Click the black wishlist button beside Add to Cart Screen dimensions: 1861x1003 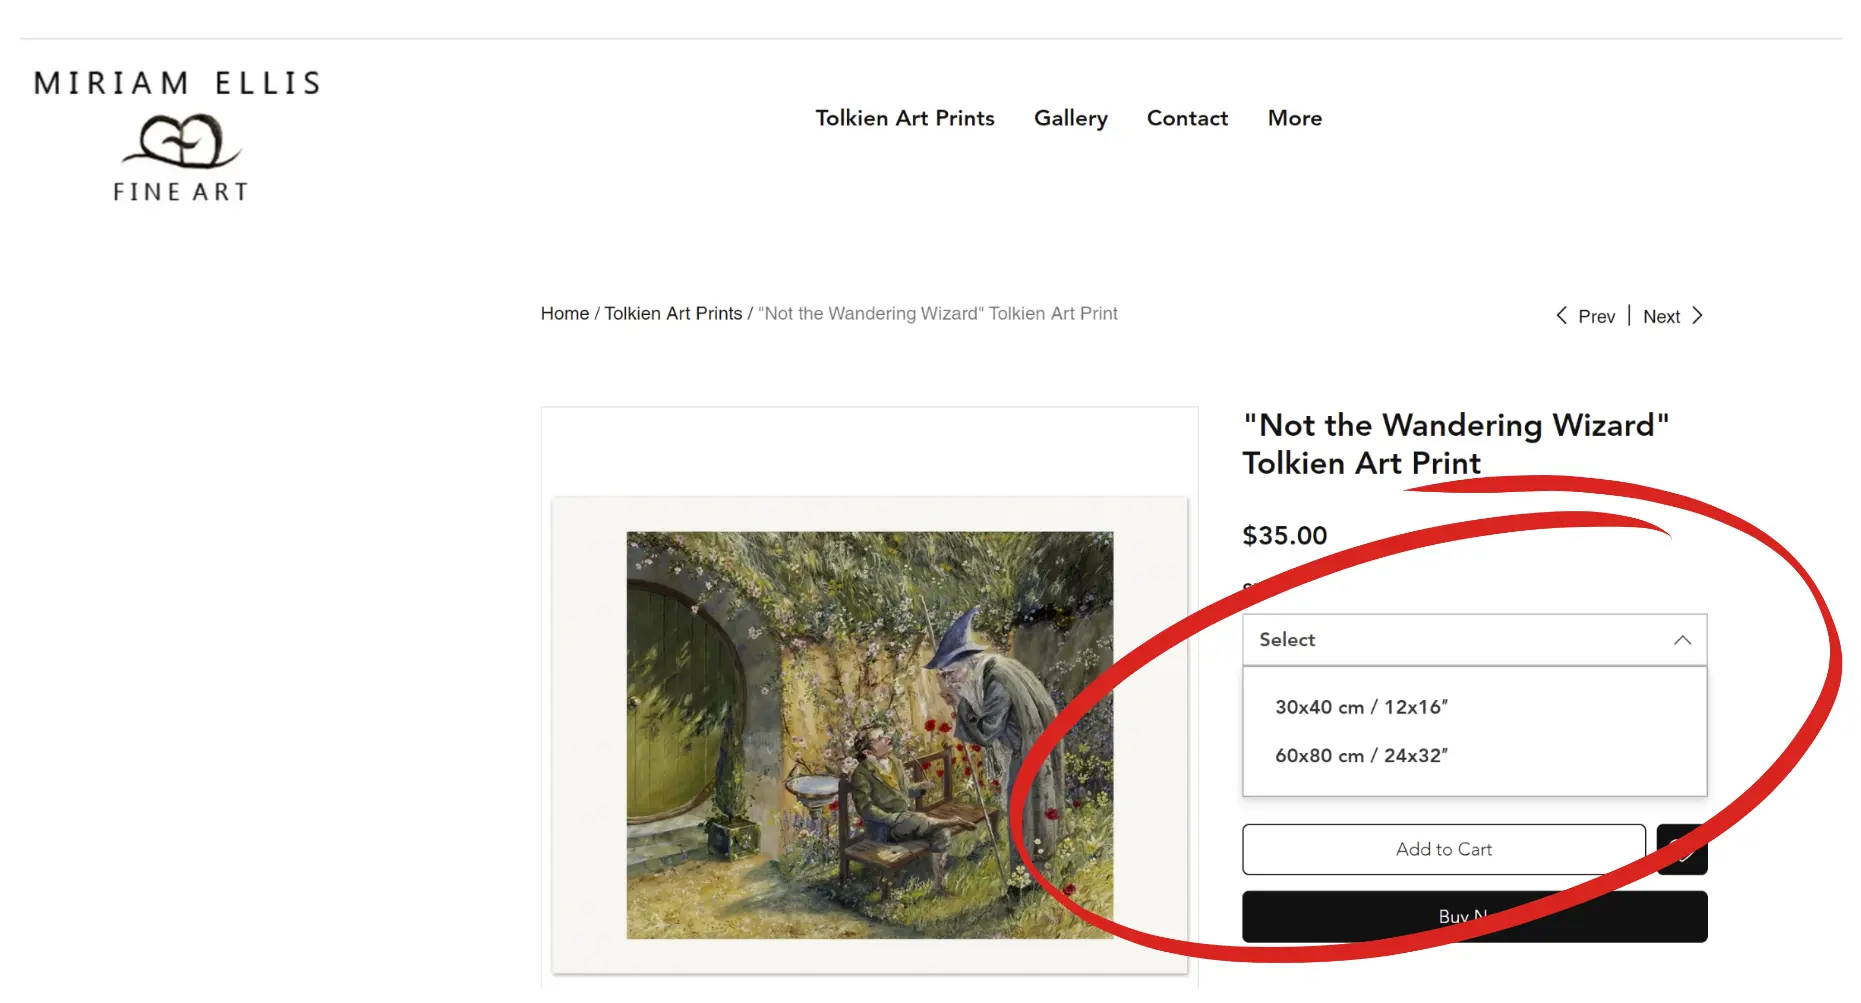[x=1681, y=850]
